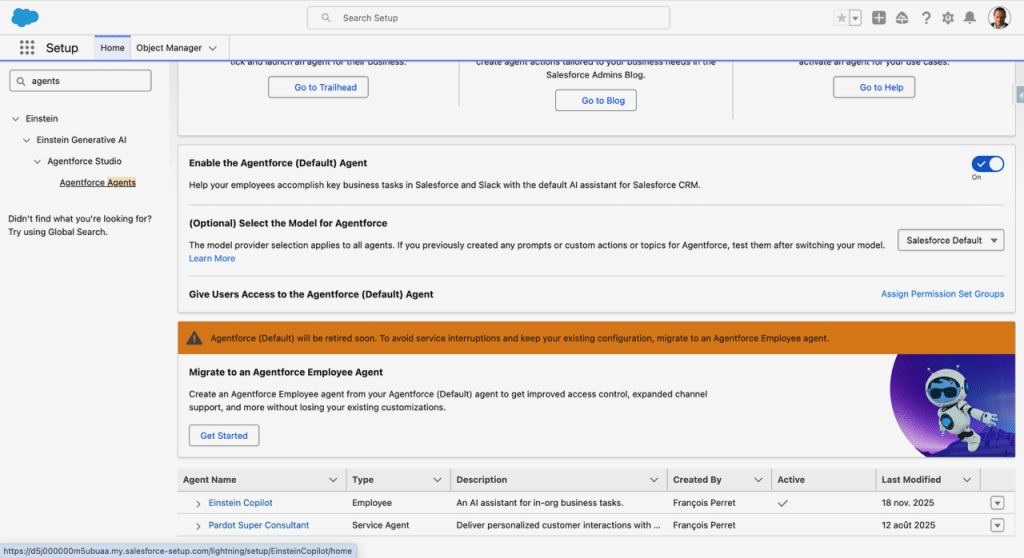Click the Search Setup input field
Image resolution: width=1024 pixels, height=558 pixels.
point(488,18)
